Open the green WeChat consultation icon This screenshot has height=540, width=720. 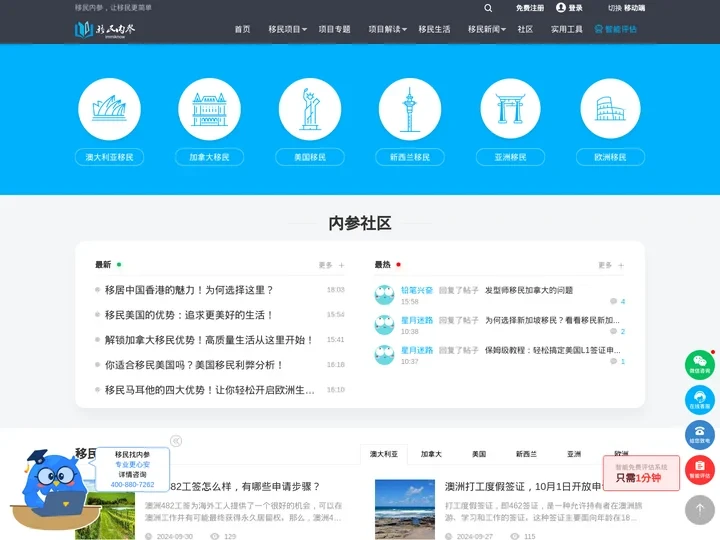pyautogui.click(x=700, y=365)
